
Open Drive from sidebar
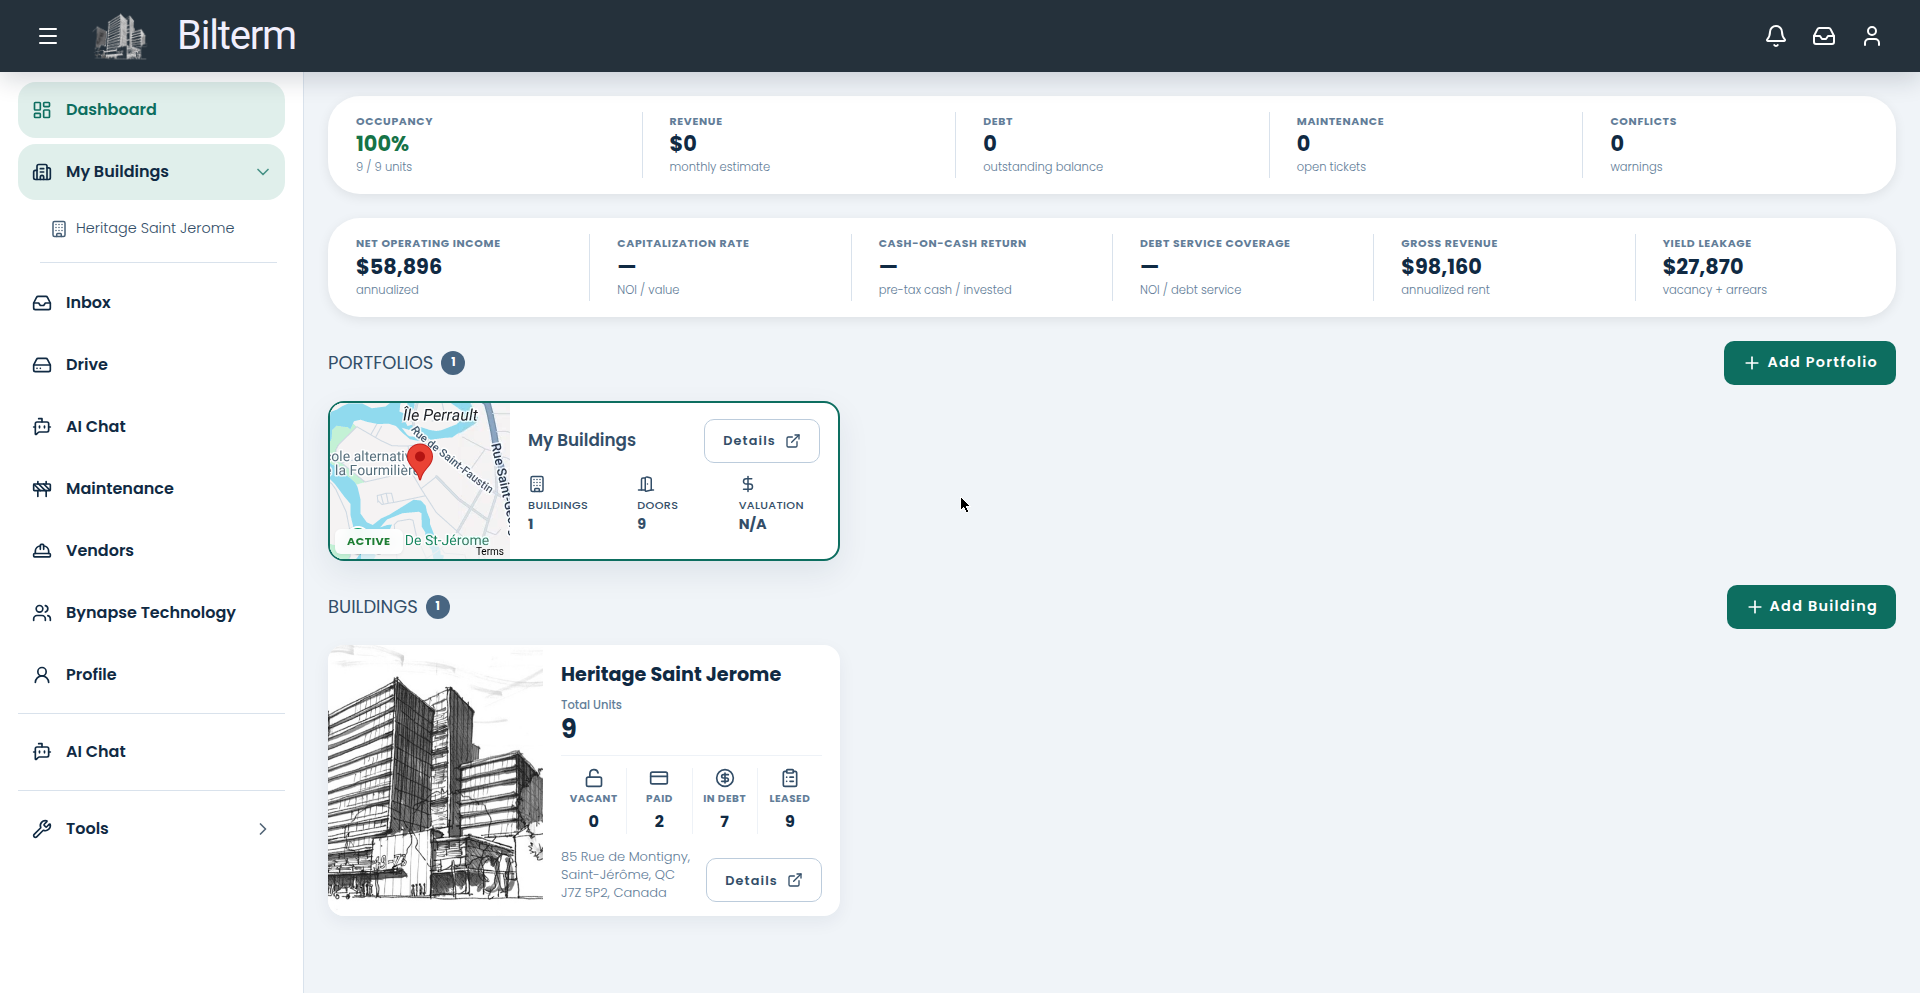click(x=151, y=365)
